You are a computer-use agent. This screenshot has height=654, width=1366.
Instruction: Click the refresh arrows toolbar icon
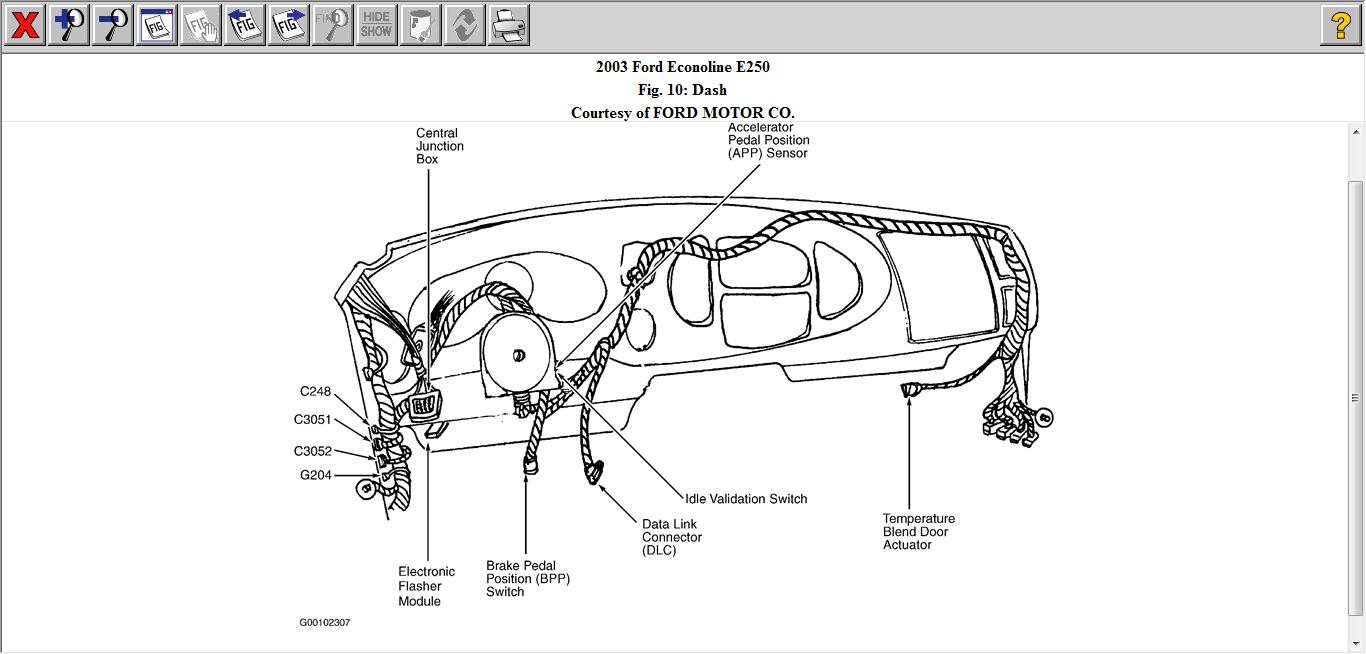click(x=464, y=25)
